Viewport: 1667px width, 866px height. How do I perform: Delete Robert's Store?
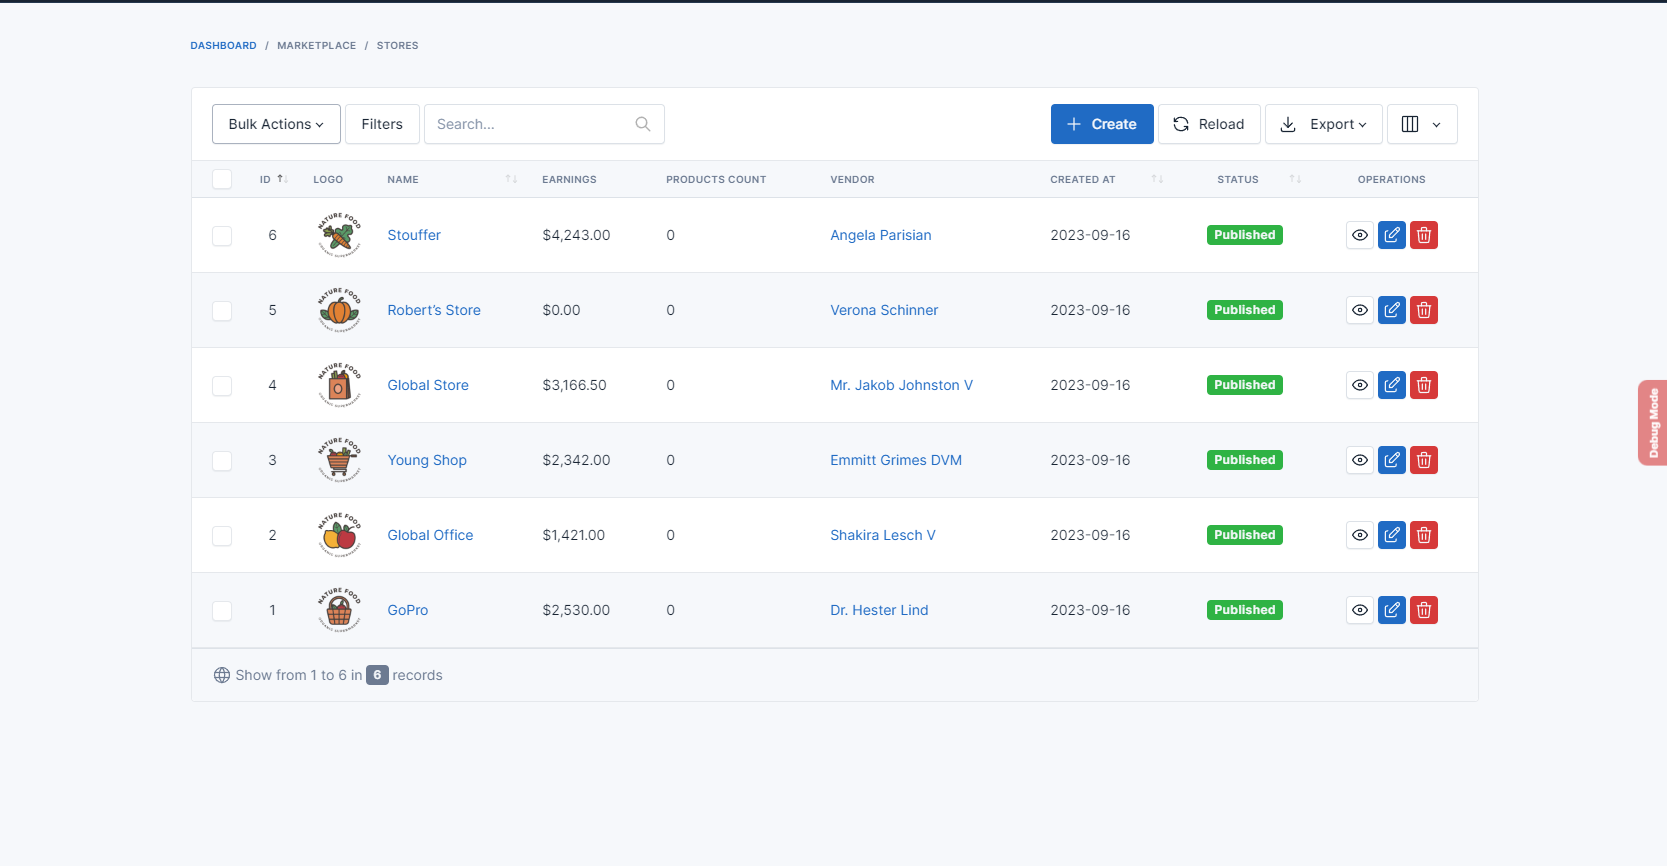1424,310
